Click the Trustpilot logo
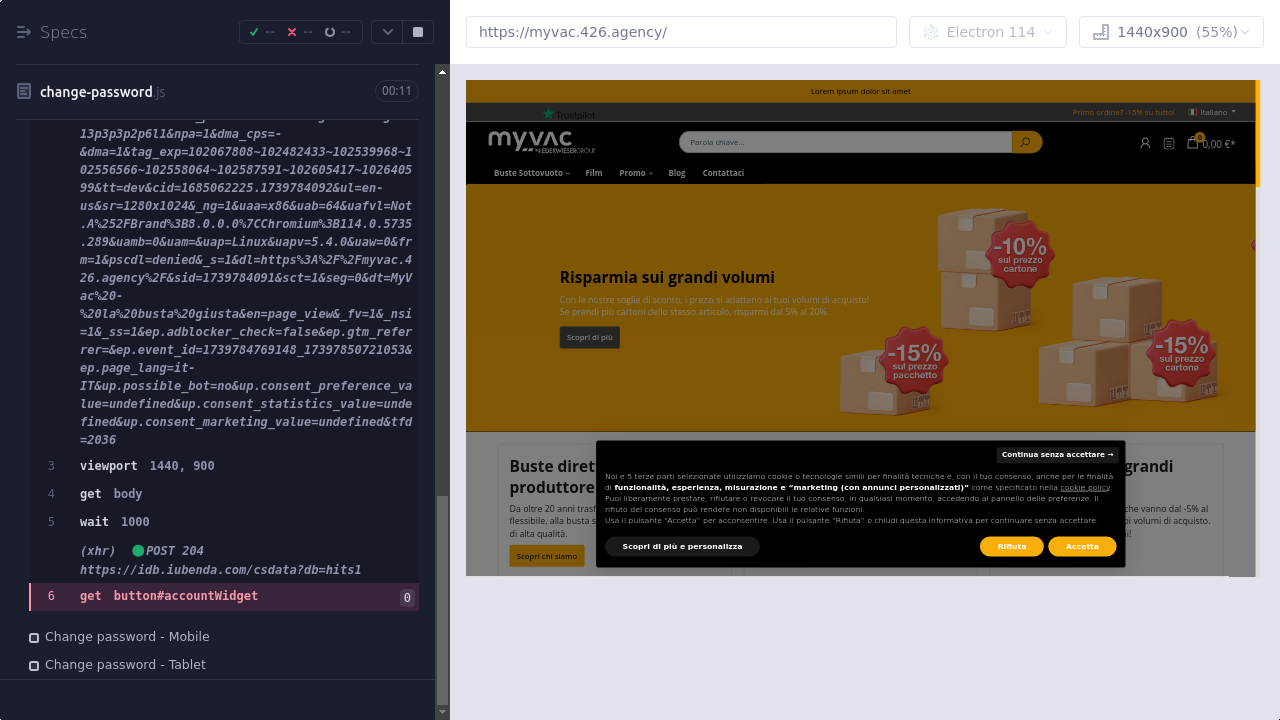 [x=568, y=114]
